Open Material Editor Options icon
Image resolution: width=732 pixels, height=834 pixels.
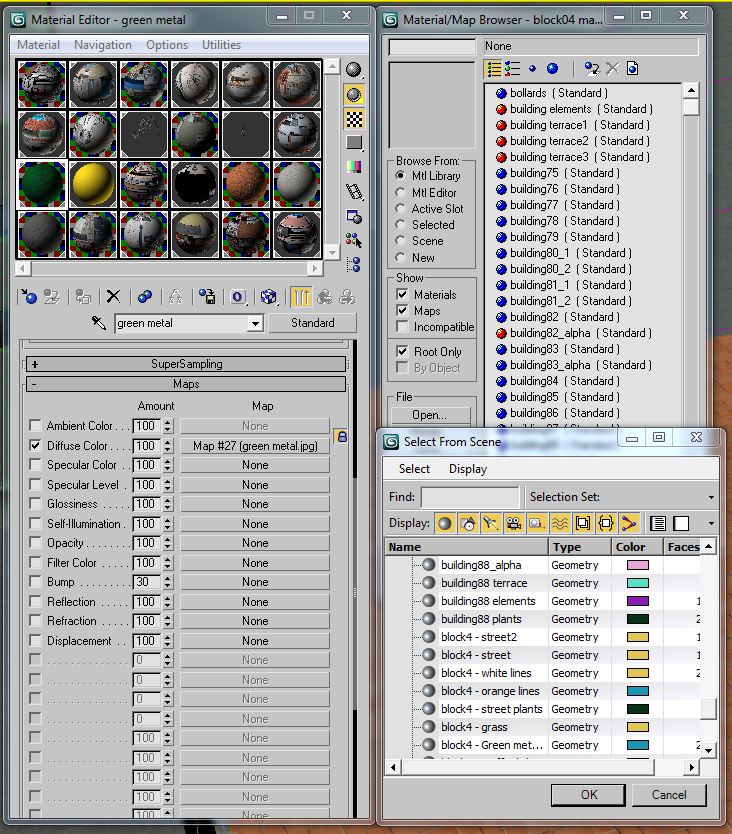[x=354, y=215]
